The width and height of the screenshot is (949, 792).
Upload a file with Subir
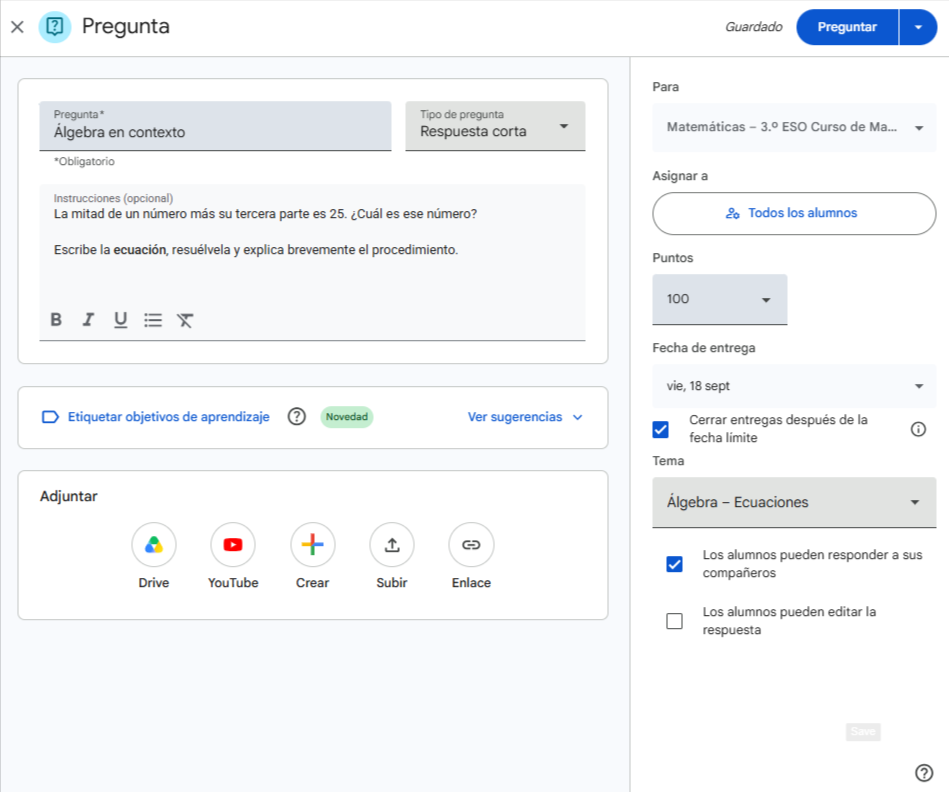[x=392, y=545]
